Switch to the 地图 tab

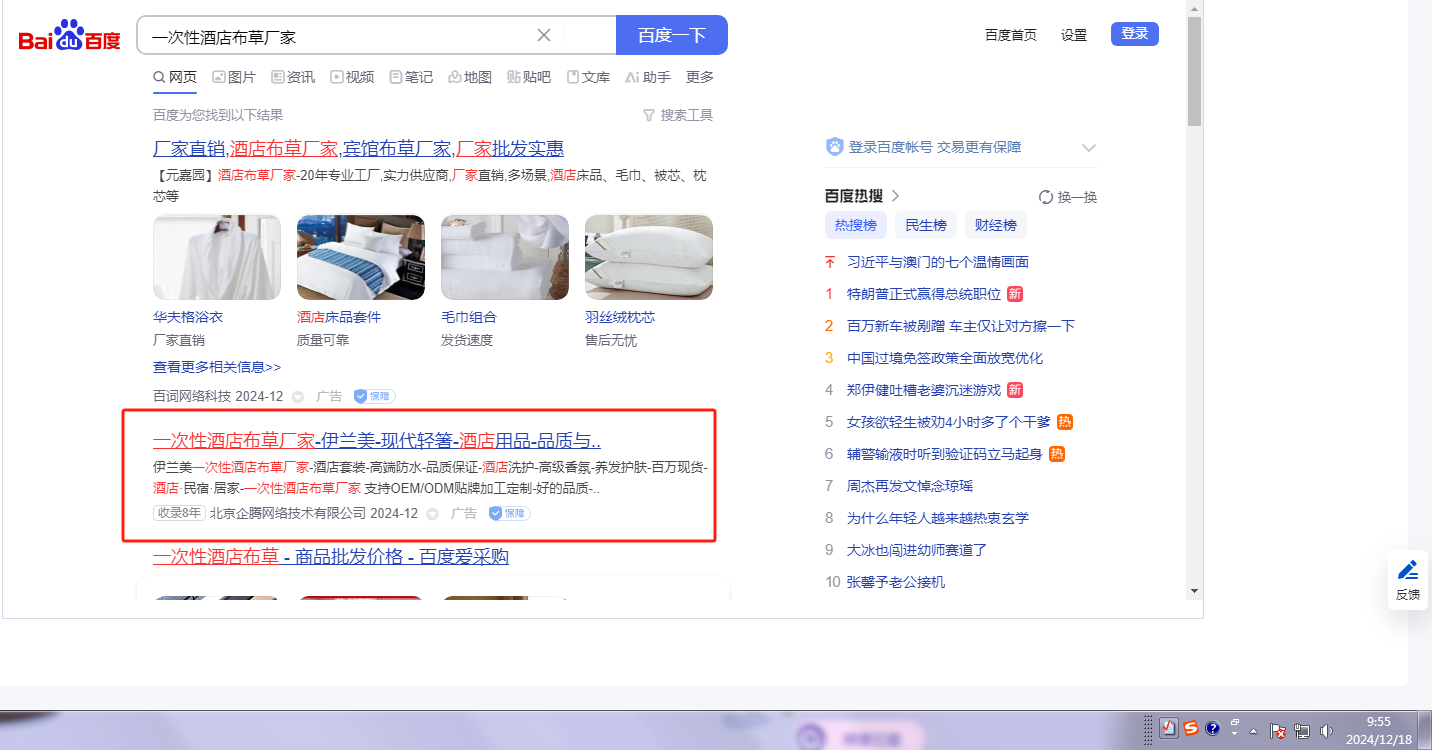[x=470, y=77]
